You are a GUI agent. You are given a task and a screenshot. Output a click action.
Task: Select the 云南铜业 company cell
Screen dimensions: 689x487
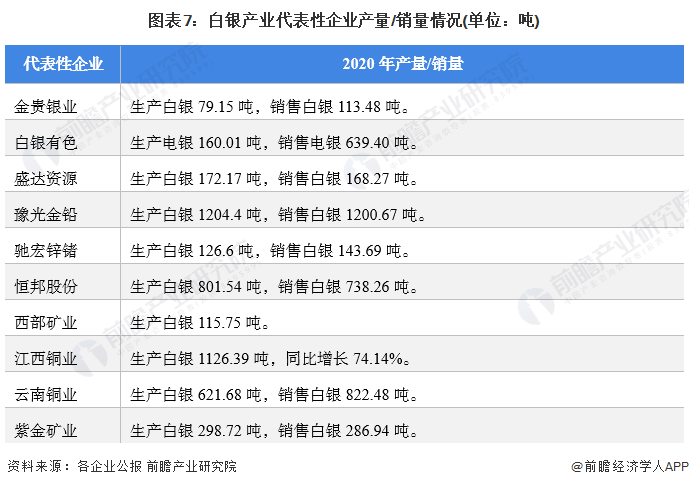(x=48, y=394)
